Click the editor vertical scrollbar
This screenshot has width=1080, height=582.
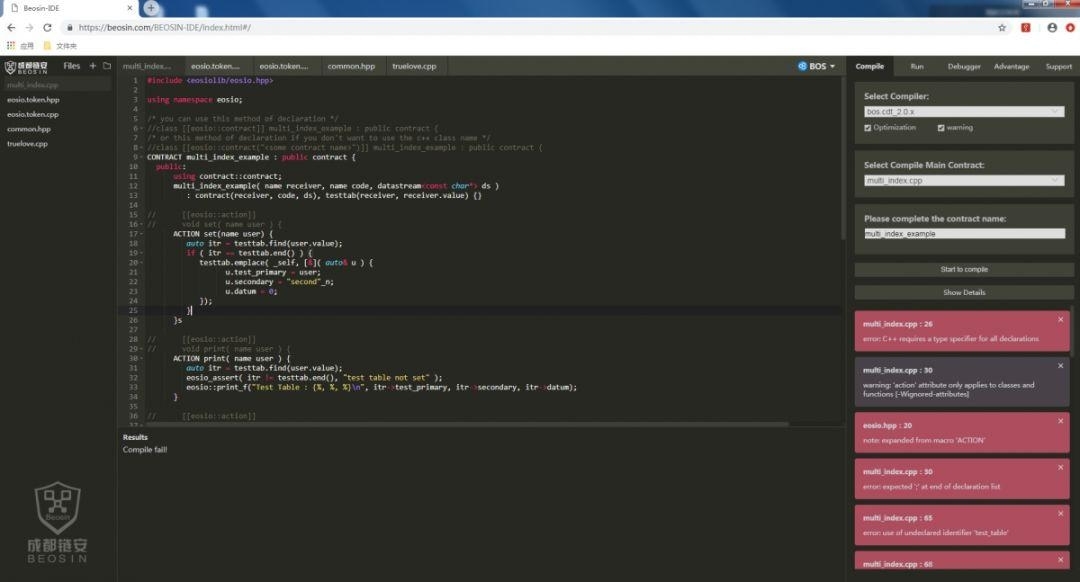[843, 158]
